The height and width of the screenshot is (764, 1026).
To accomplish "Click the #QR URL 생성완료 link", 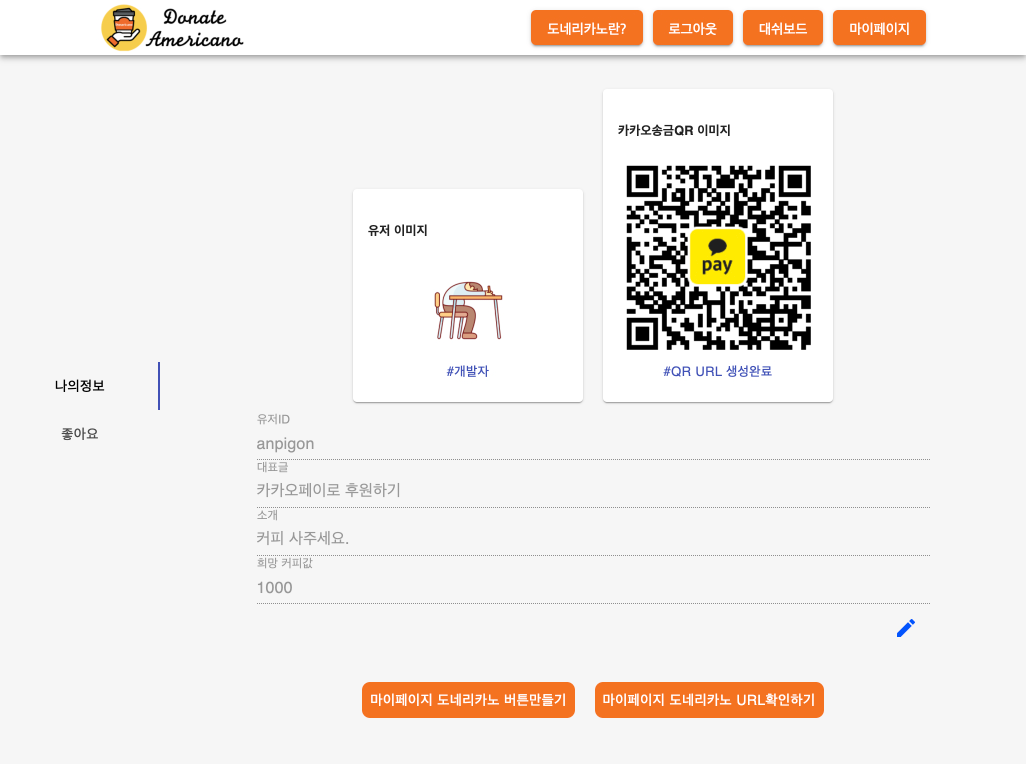I will (x=718, y=371).
